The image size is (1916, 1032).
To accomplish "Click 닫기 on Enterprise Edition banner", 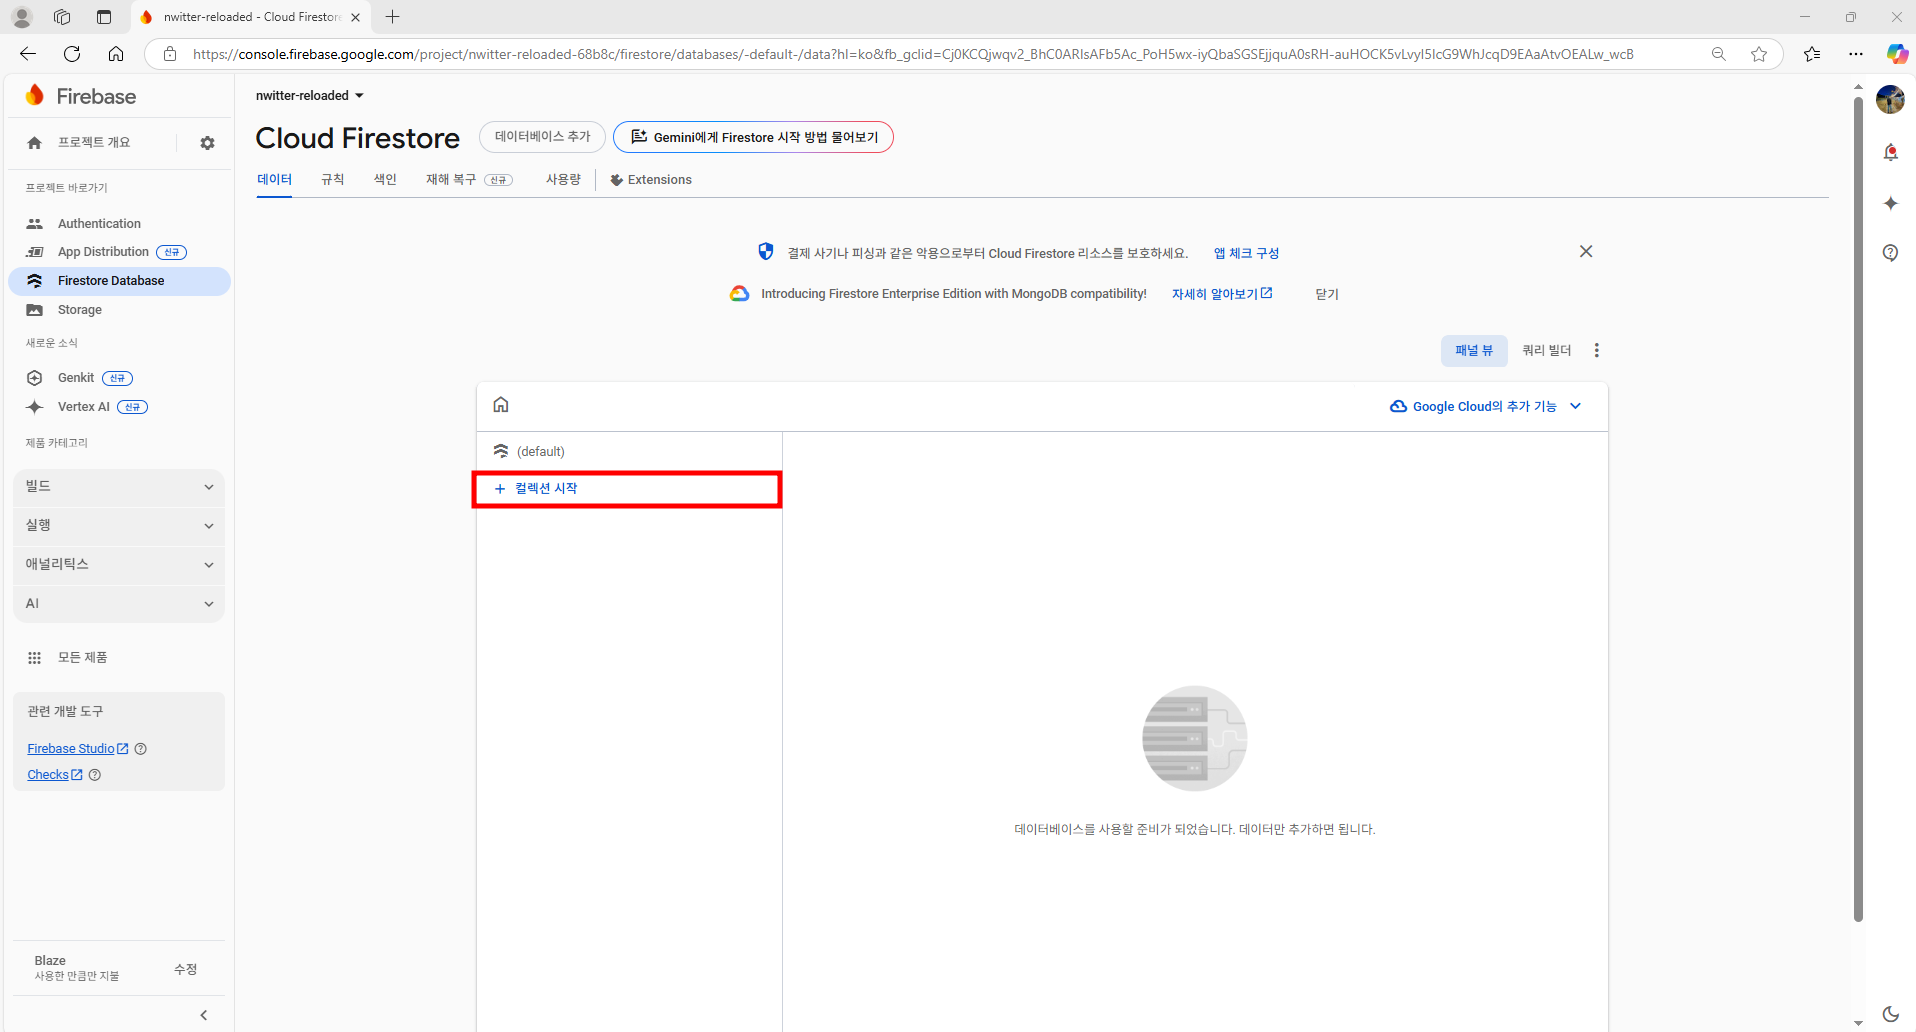I will click(x=1327, y=294).
